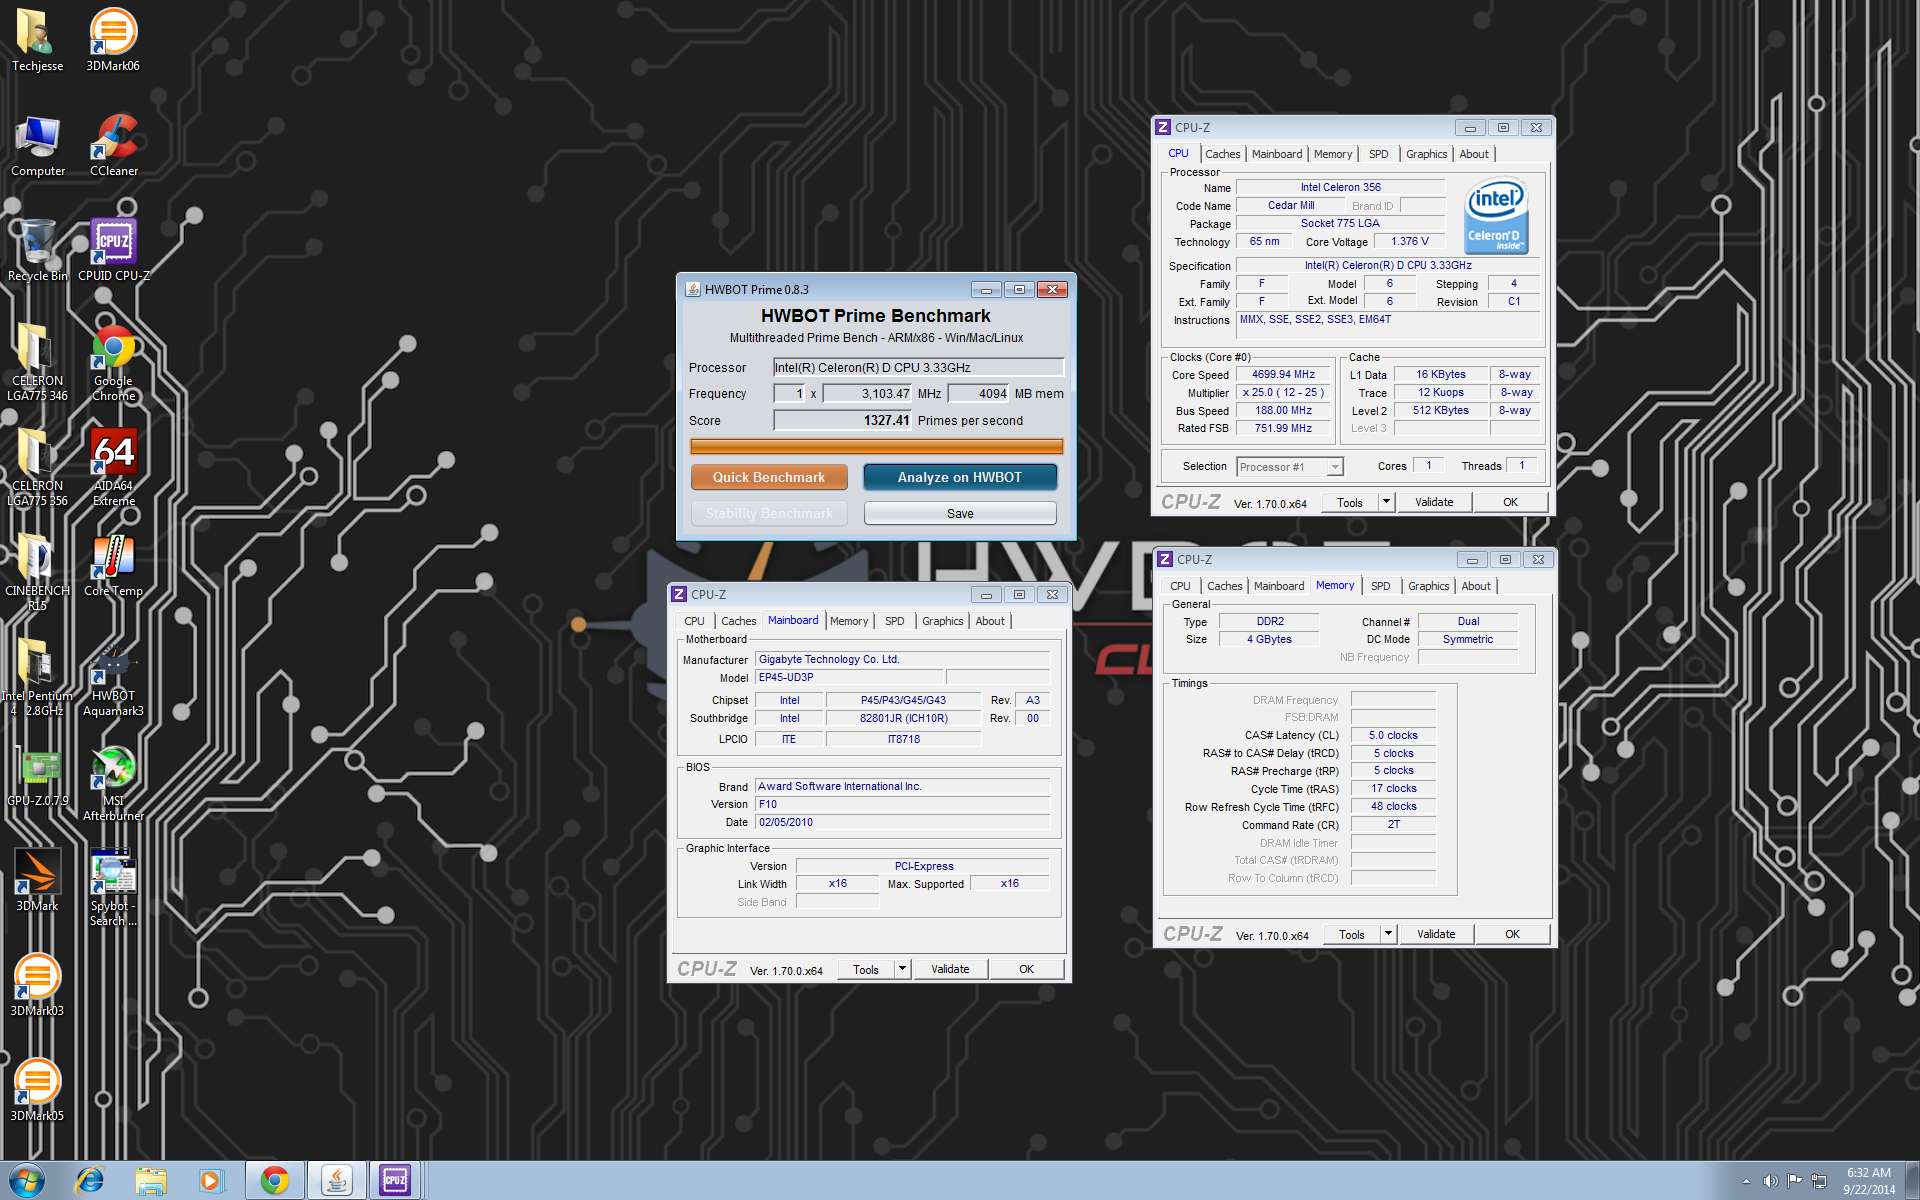
Task: Click the orange benchmark progress bar
Action: (877, 446)
